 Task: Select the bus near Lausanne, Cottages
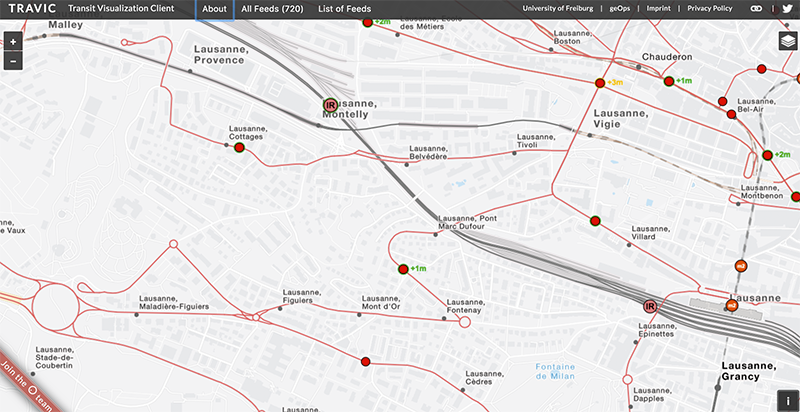point(240,148)
